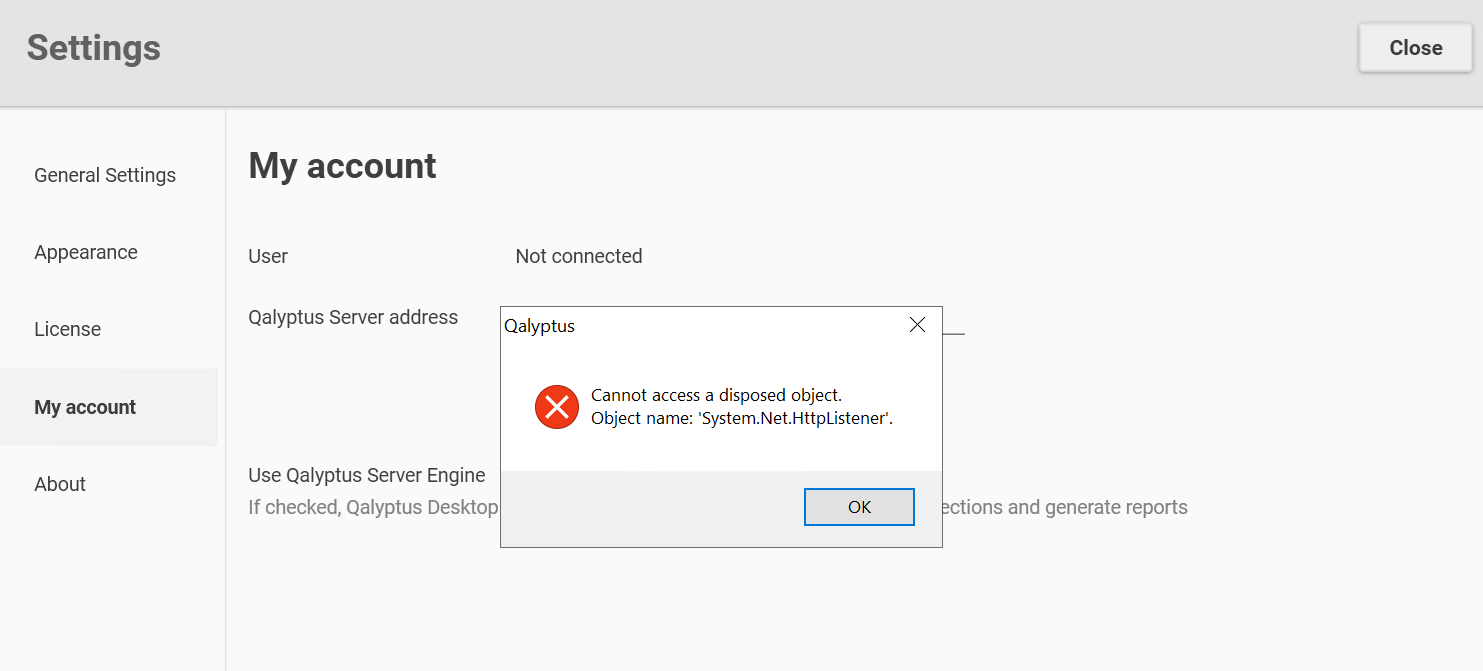The width and height of the screenshot is (1483, 671).
Task: Click the User label on the account page
Action: tap(267, 256)
